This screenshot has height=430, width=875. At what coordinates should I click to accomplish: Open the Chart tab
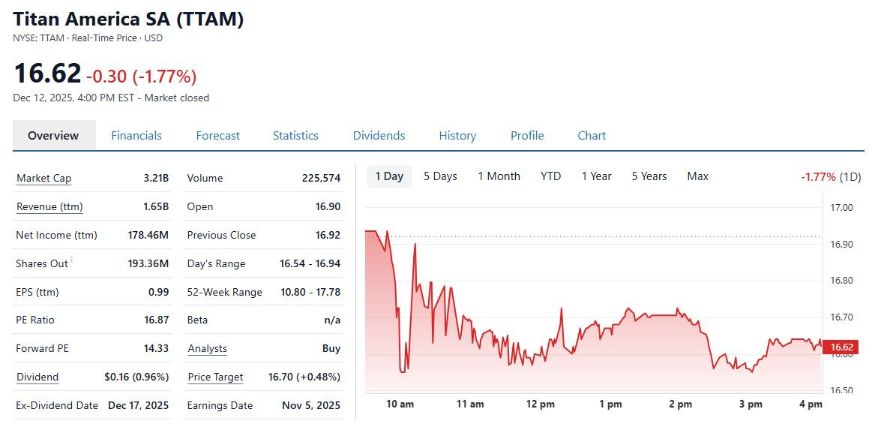(591, 136)
